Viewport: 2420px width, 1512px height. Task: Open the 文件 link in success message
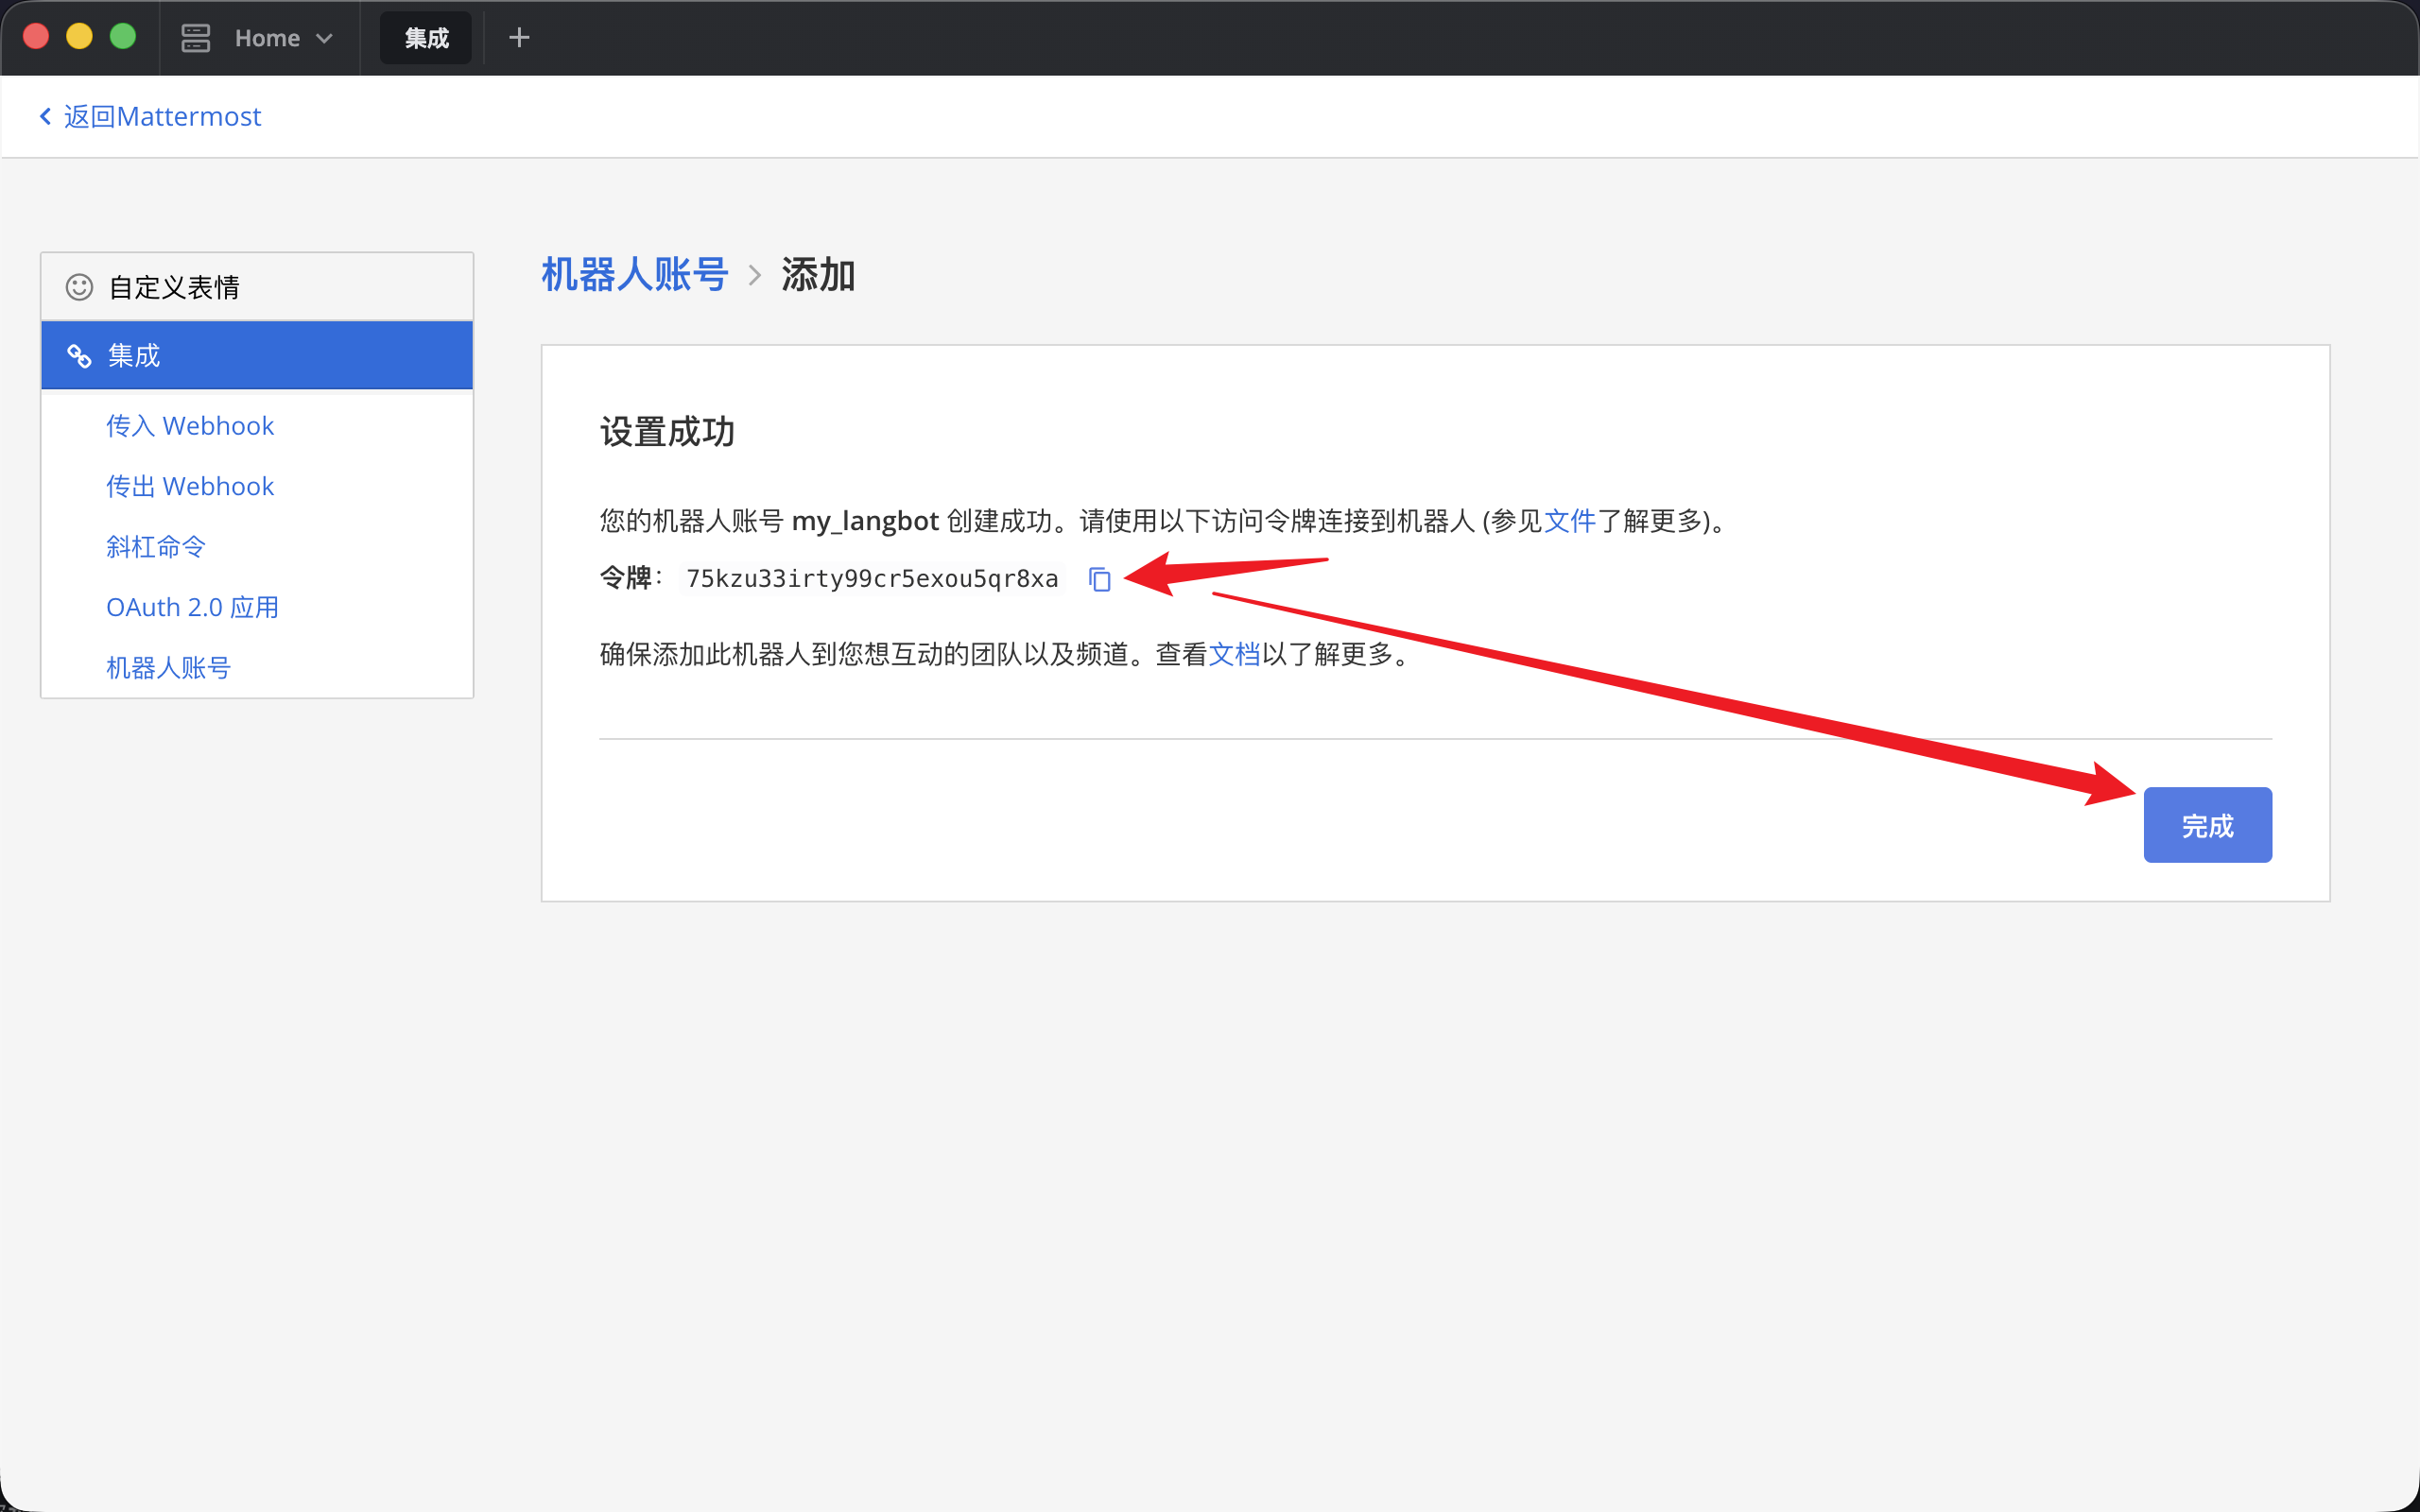point(1570,521)
